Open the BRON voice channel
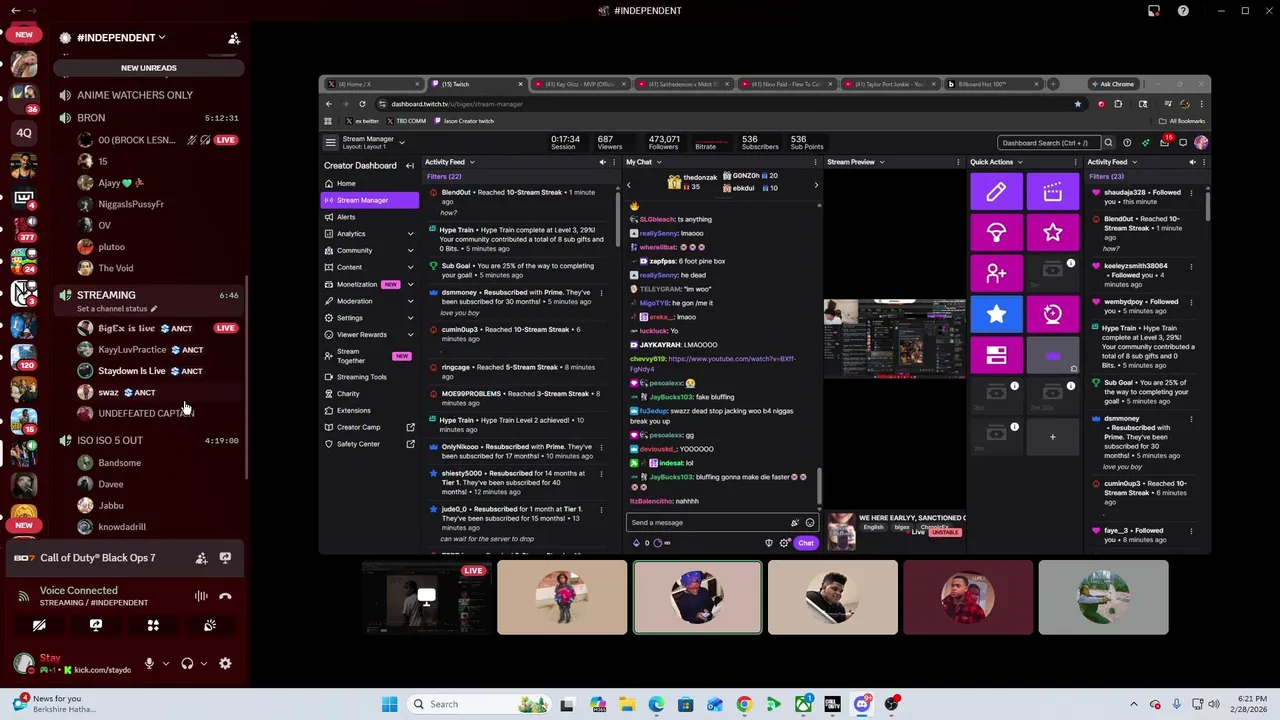The image size is (1280, 720). pos(148,118)
